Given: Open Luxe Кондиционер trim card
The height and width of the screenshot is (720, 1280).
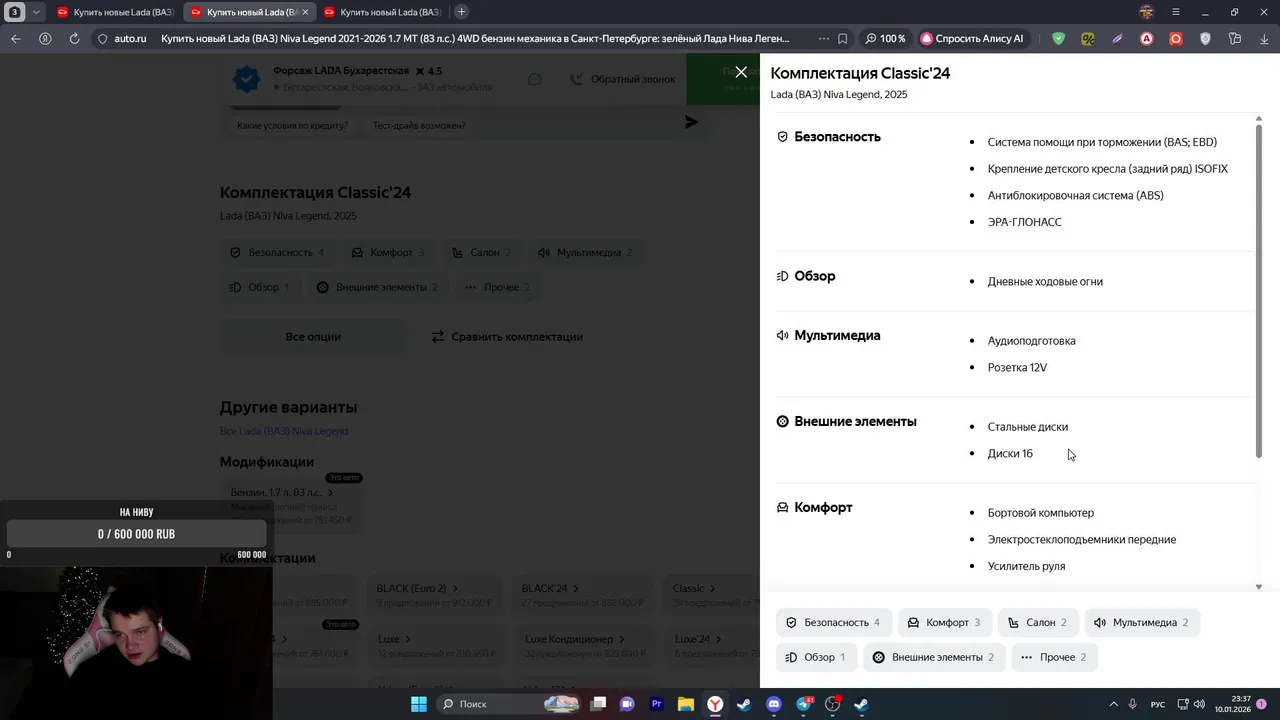Looking at the screenshot, I should pos(584,646).
